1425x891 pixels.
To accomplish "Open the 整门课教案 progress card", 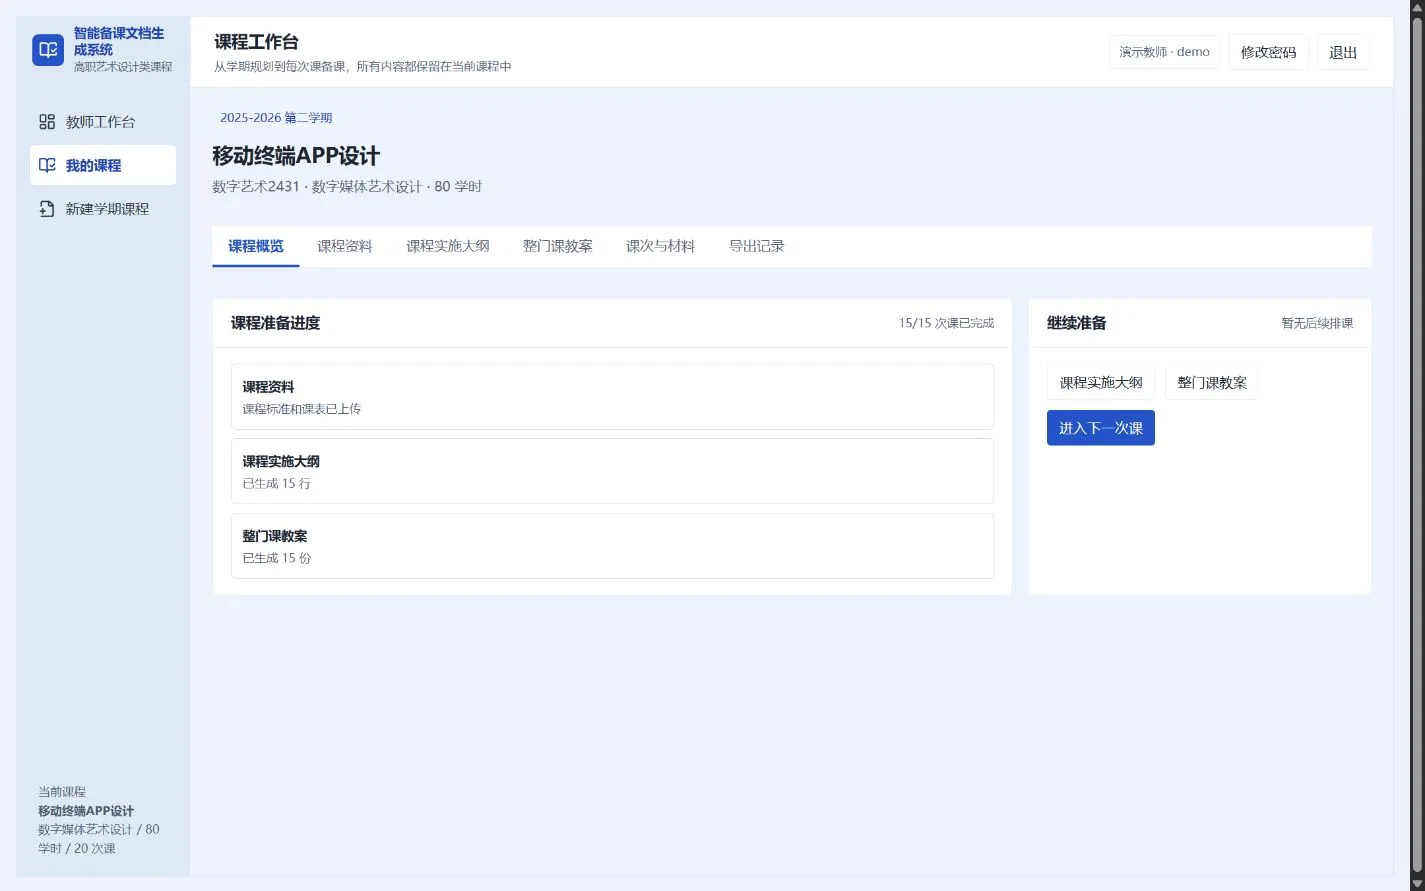I will [x=612, y=546].
